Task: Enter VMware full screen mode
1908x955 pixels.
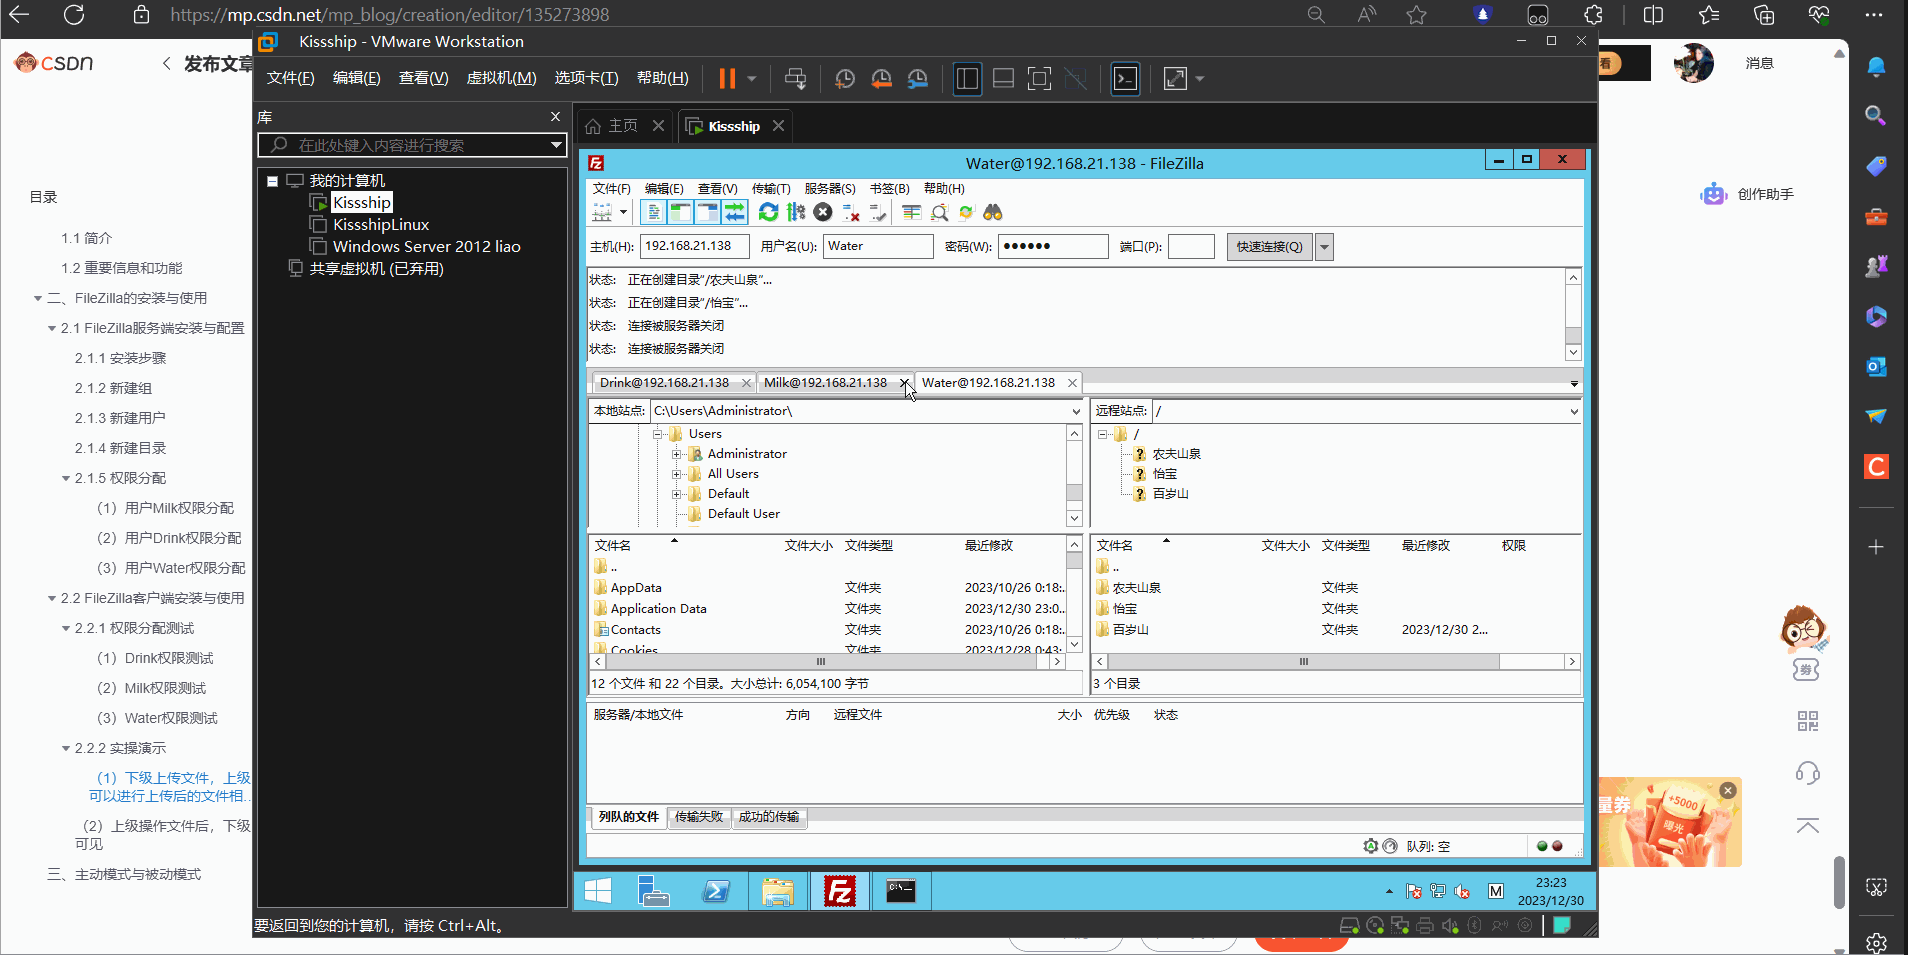Action: tap(1039, 79)
